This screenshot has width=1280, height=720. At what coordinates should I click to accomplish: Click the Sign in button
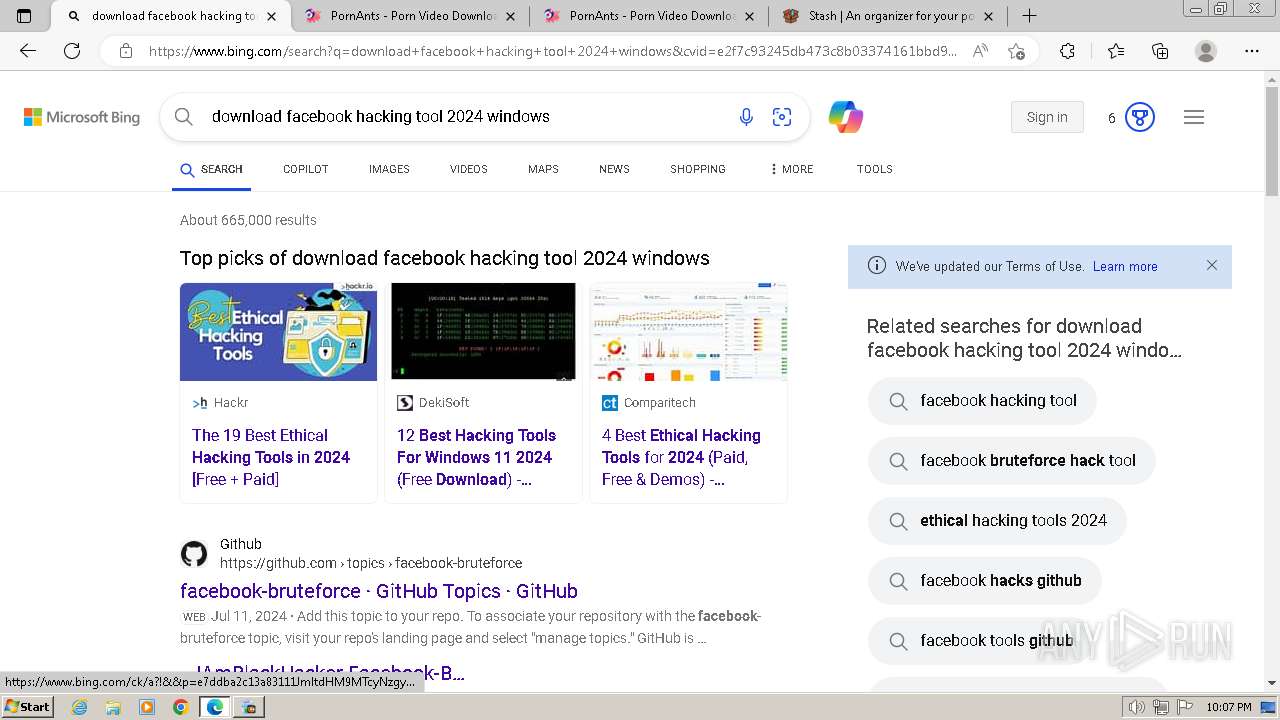[x=1047, y=117]
